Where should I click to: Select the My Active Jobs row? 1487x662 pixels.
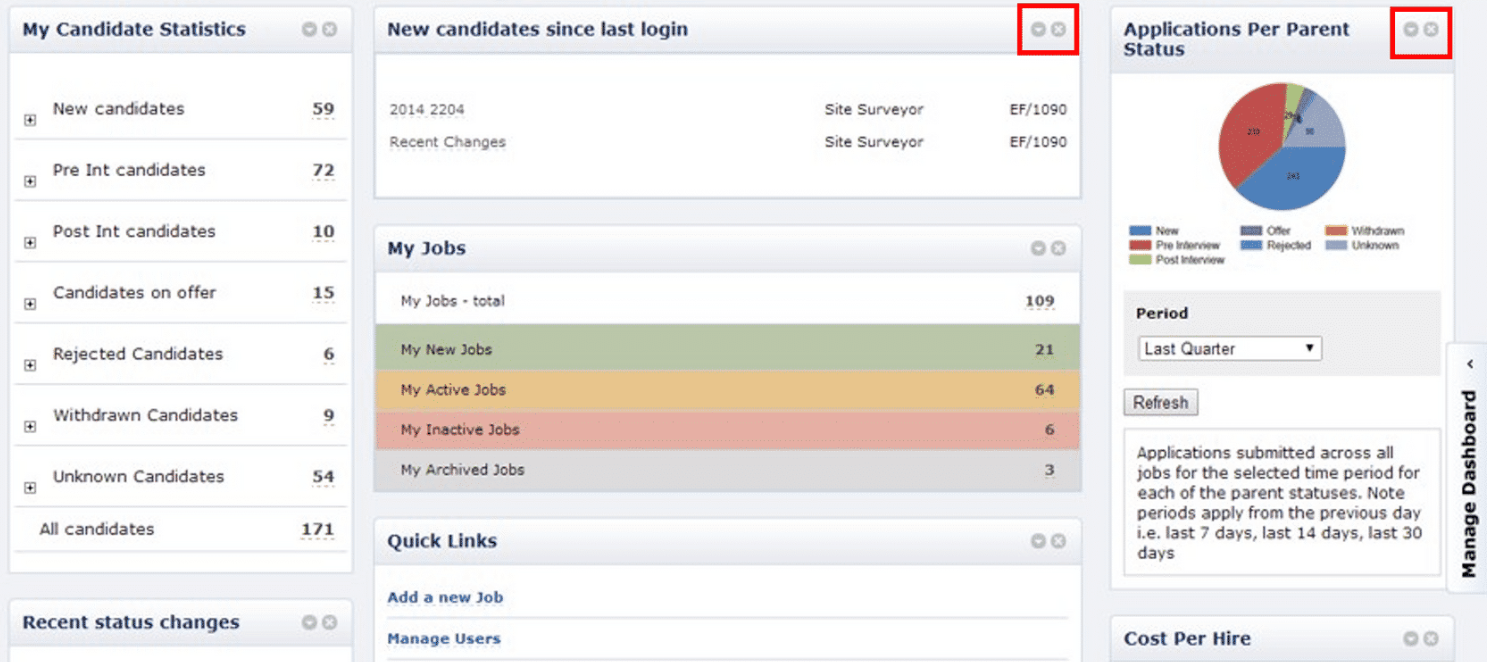[x=728, y=390]
